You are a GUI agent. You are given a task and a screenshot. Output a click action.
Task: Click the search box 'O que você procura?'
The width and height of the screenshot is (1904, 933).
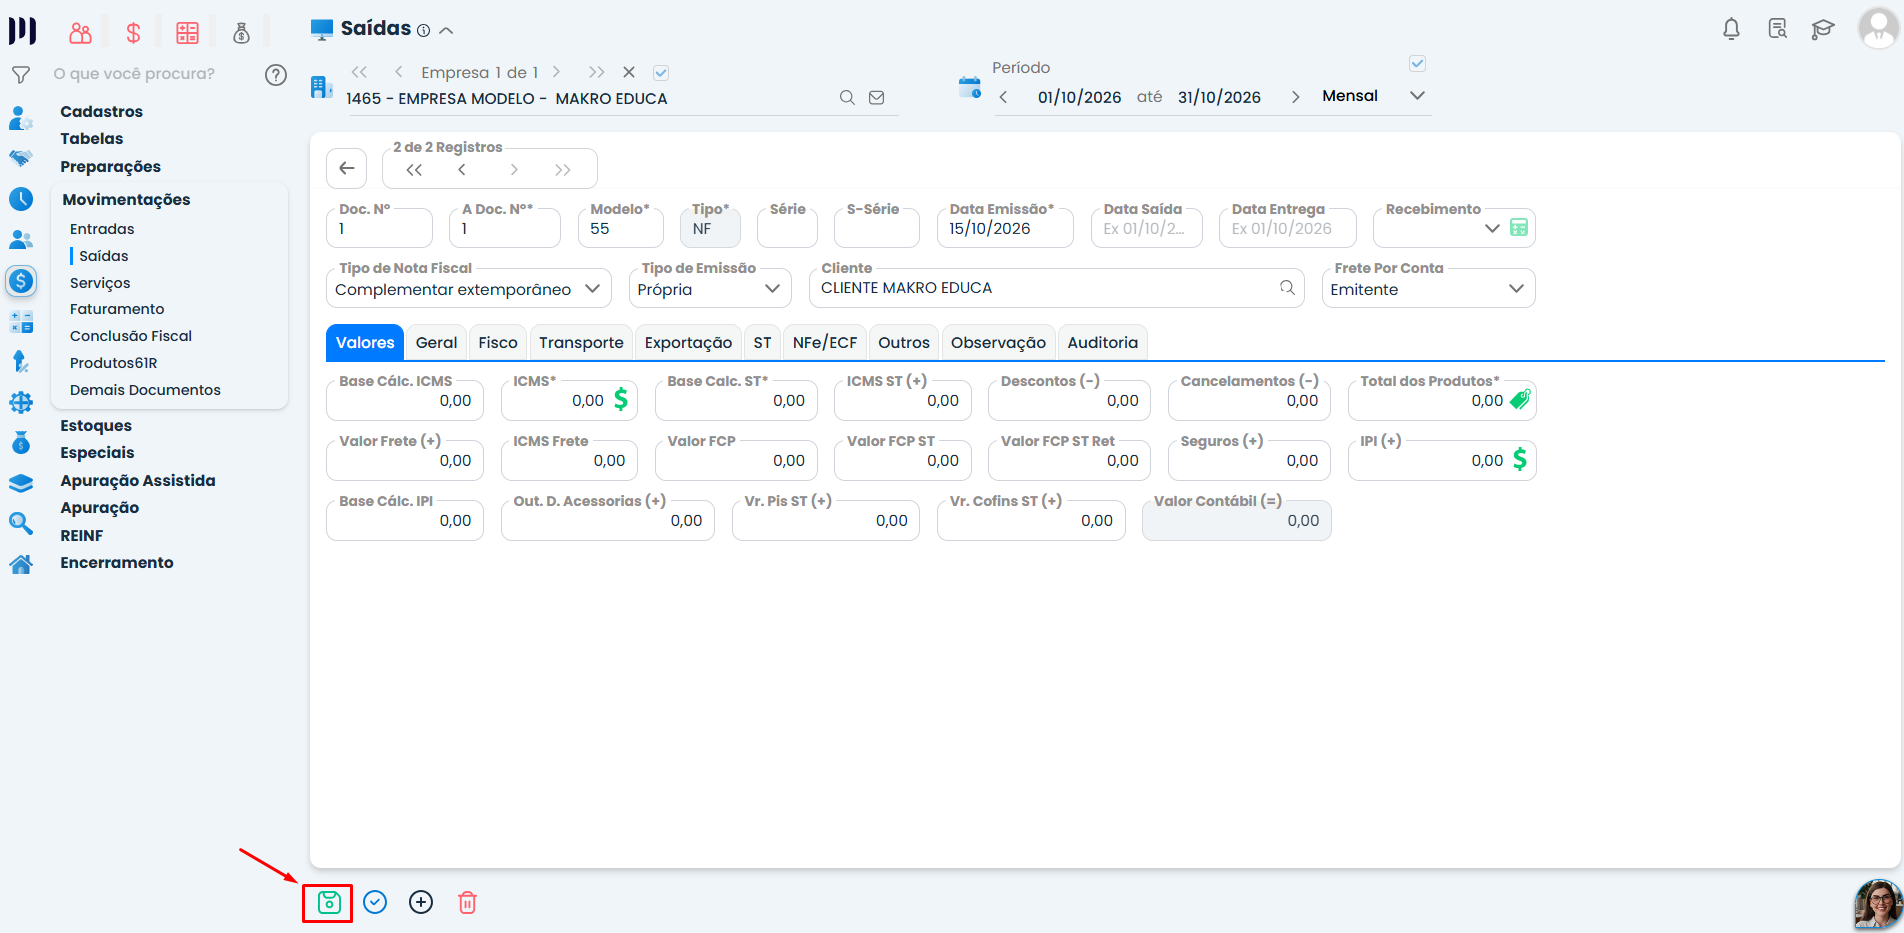point(135,74)
